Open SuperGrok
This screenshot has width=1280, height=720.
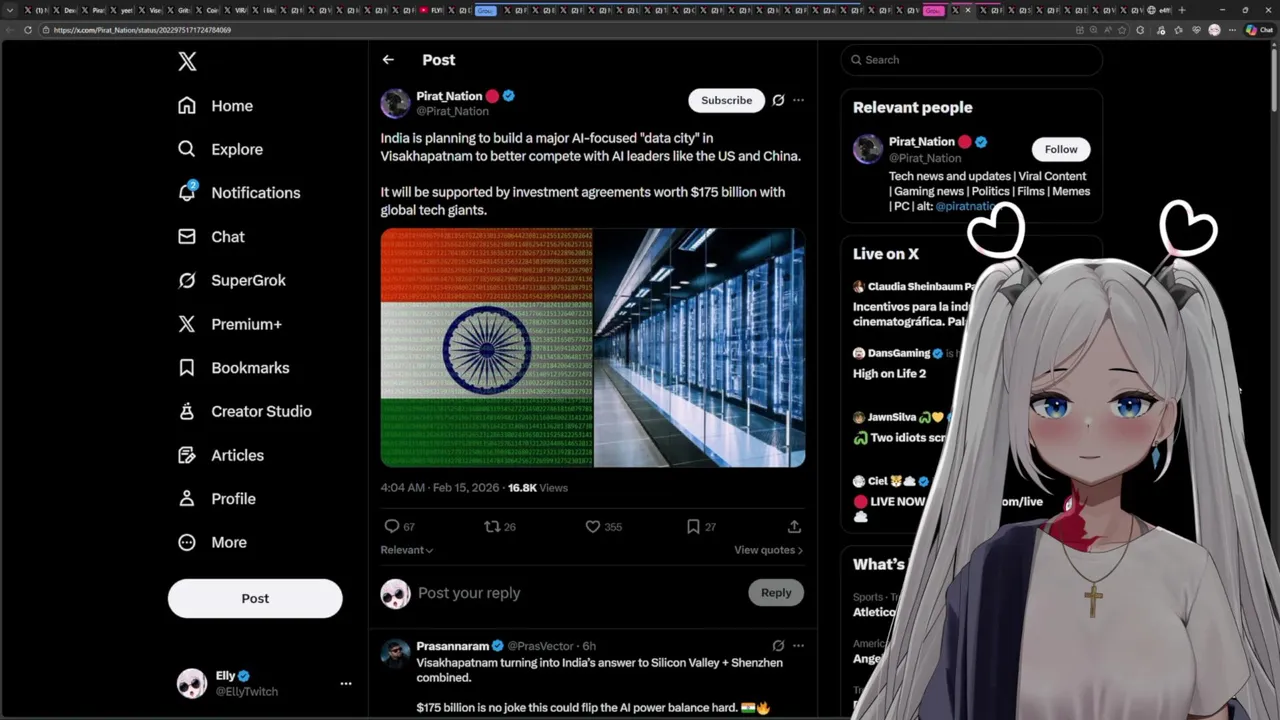pyautogui.click(x=231, y=280)
